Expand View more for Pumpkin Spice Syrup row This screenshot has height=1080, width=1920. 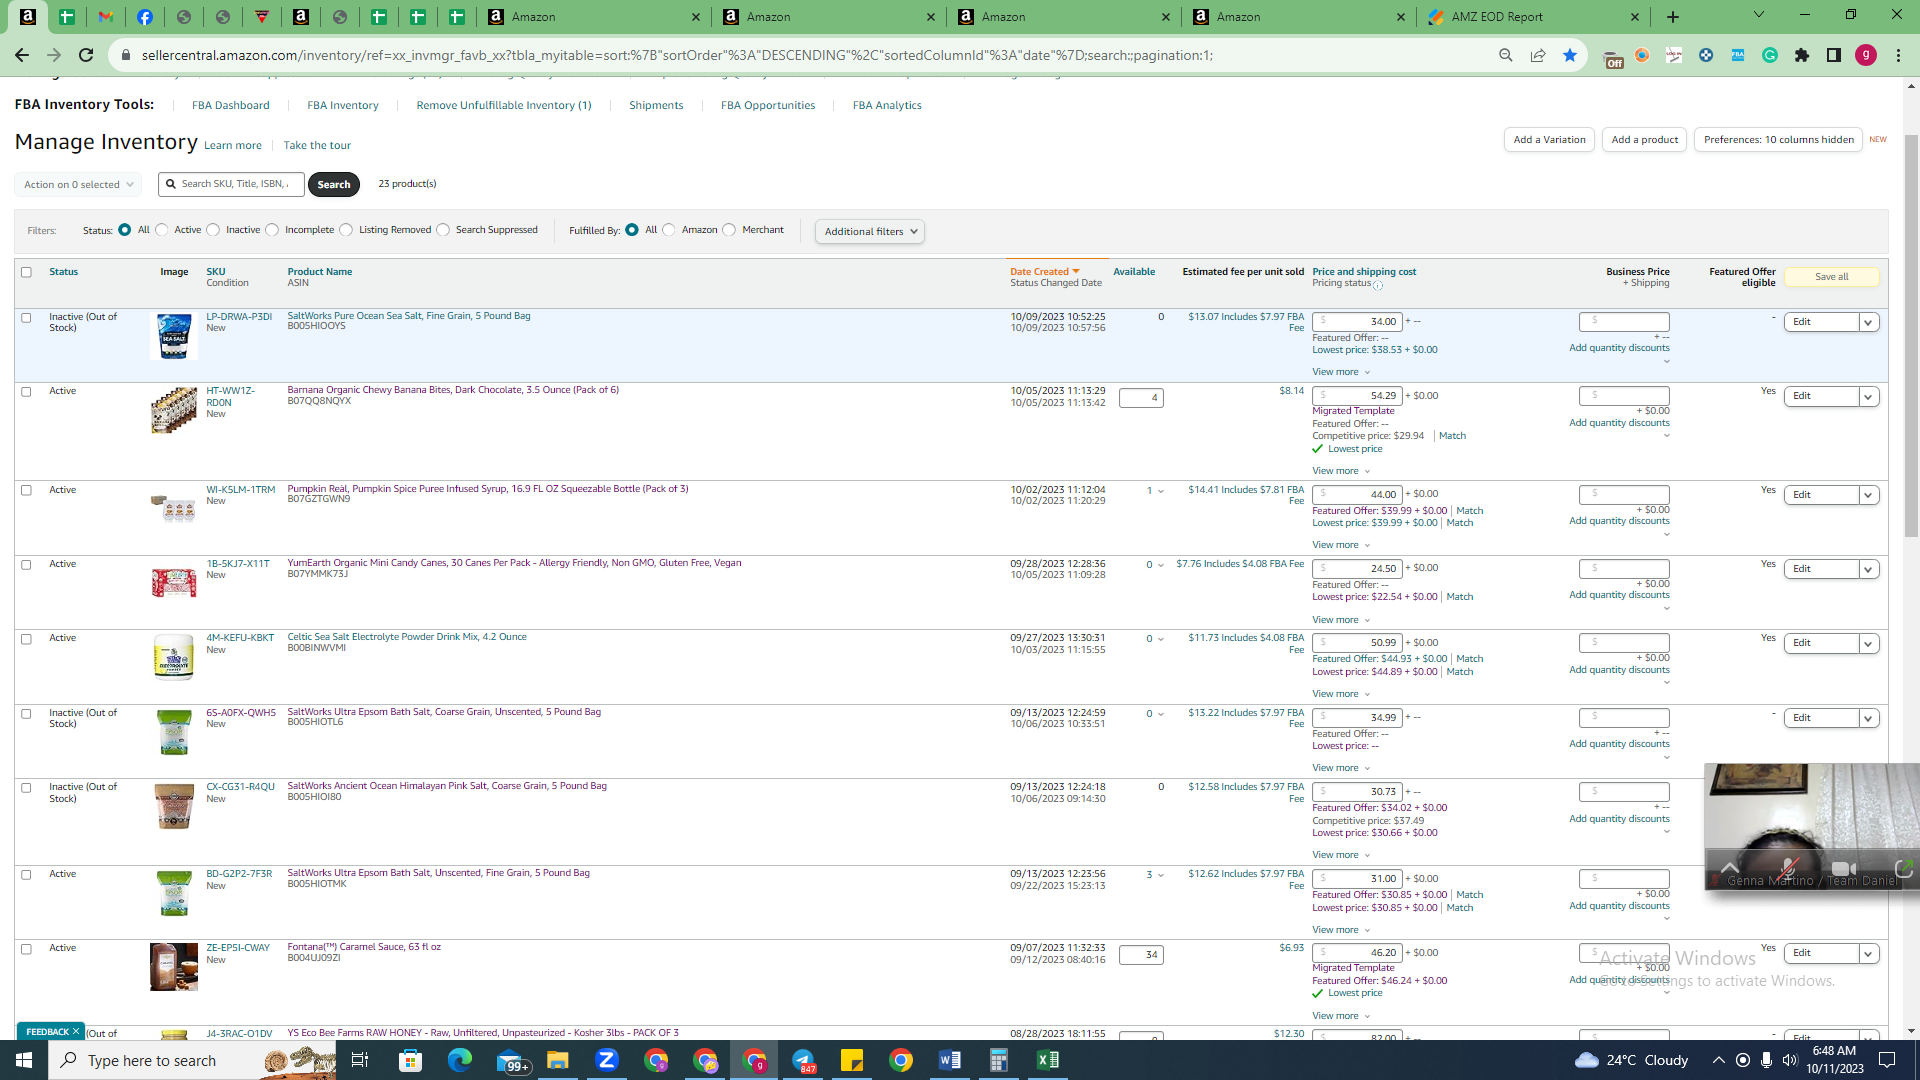pyautogui.click(x=1341, y=545)
